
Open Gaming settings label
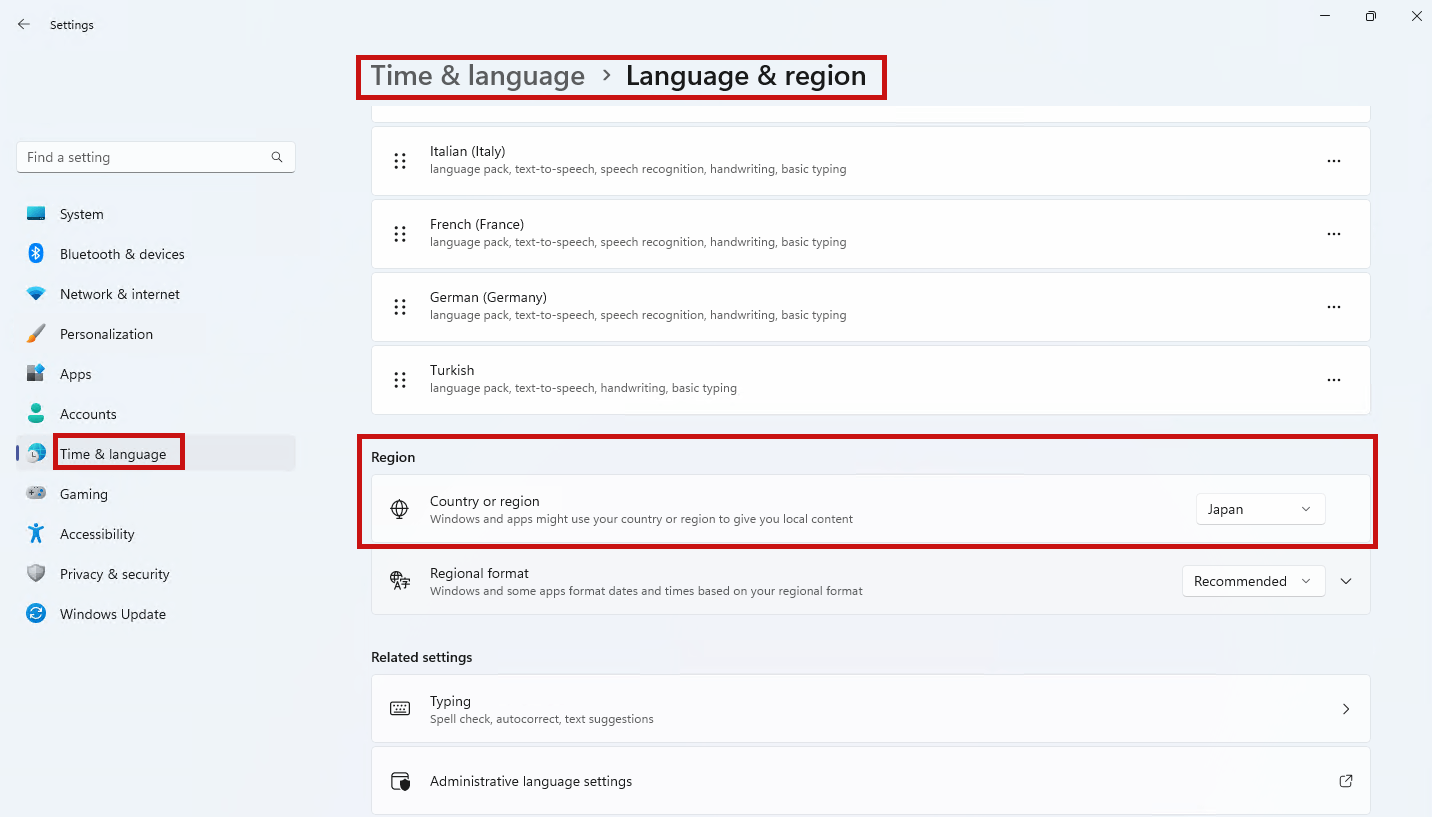coord(84,494)
